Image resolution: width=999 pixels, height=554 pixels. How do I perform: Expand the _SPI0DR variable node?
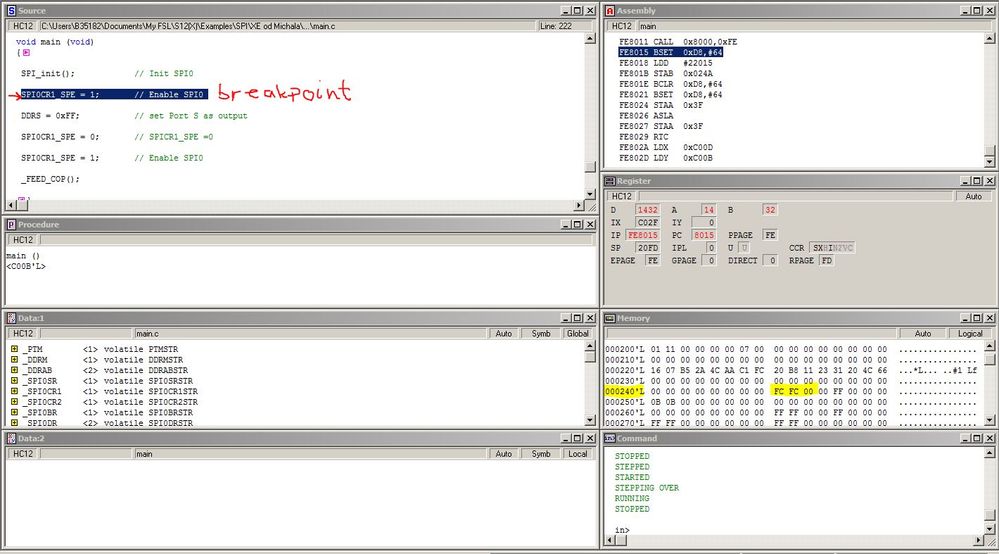15,423
